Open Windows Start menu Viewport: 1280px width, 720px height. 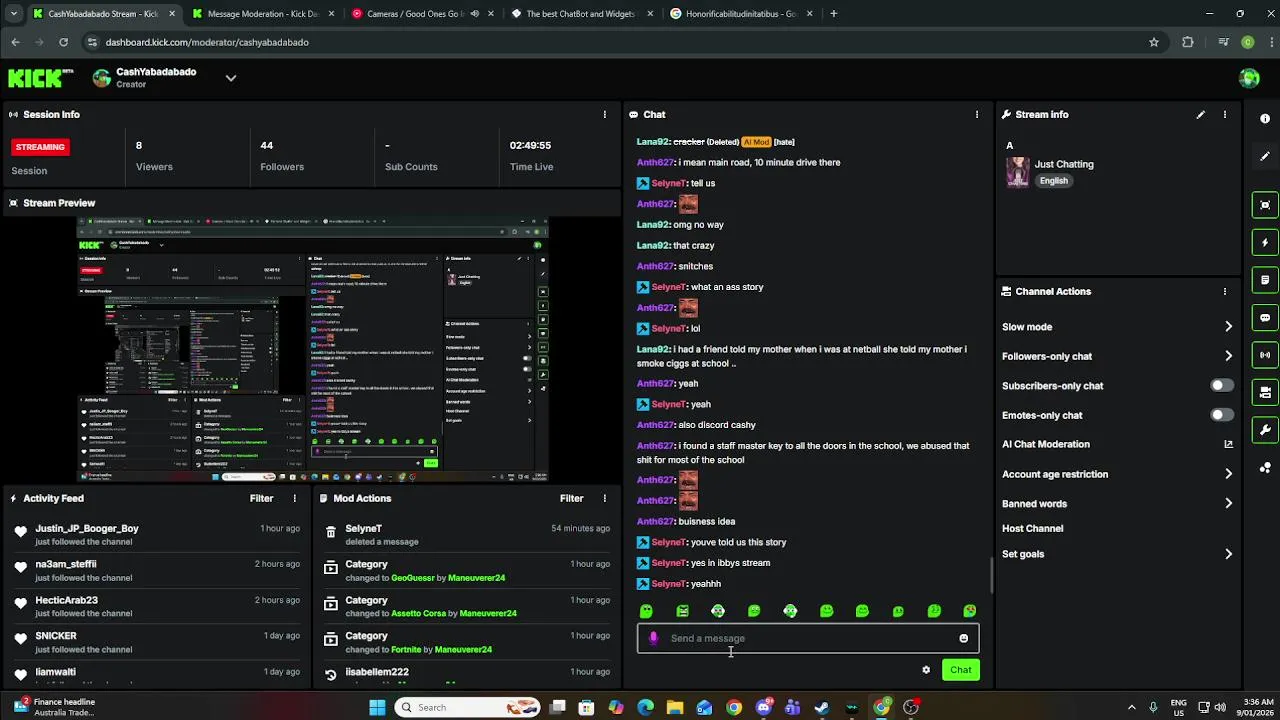pos(377,707)
